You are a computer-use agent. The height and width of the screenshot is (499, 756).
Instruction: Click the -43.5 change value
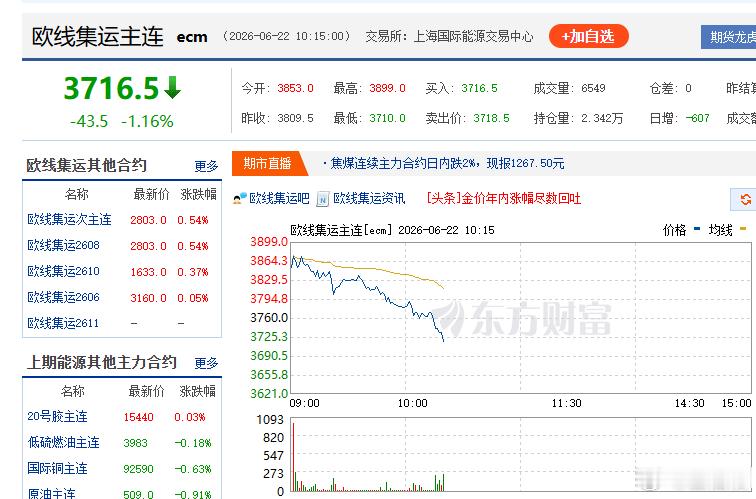89,121
